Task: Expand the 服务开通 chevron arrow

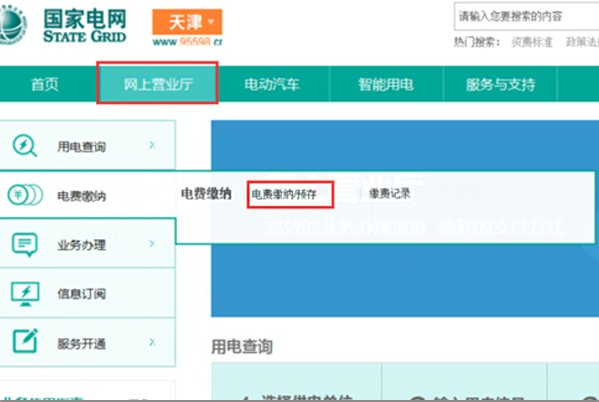Action: point(152,342)
